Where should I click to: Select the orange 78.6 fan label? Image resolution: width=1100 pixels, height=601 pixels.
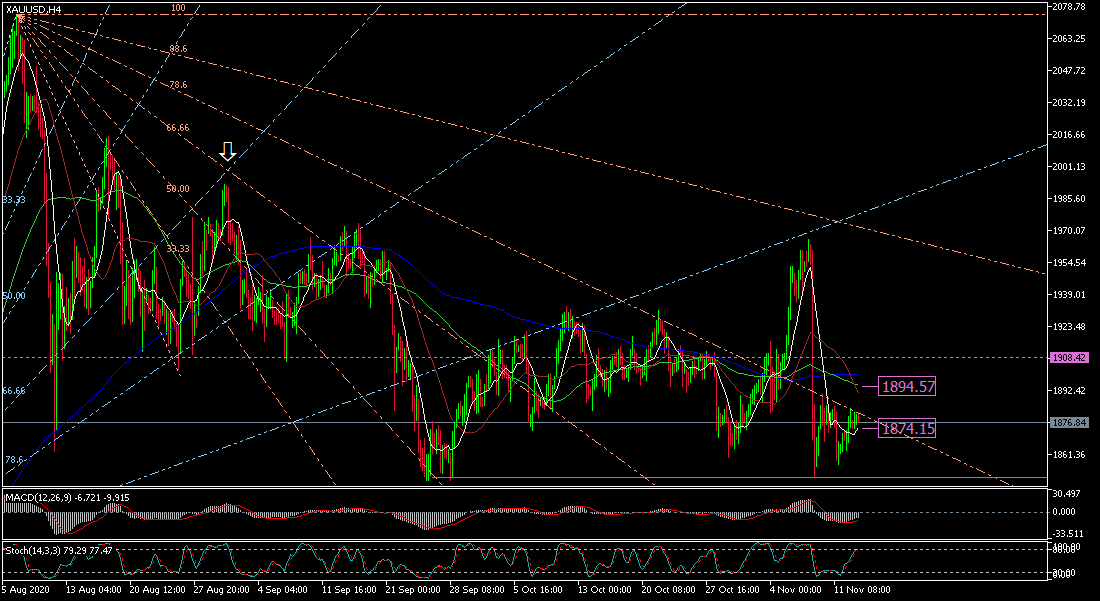tap(178, 86)
